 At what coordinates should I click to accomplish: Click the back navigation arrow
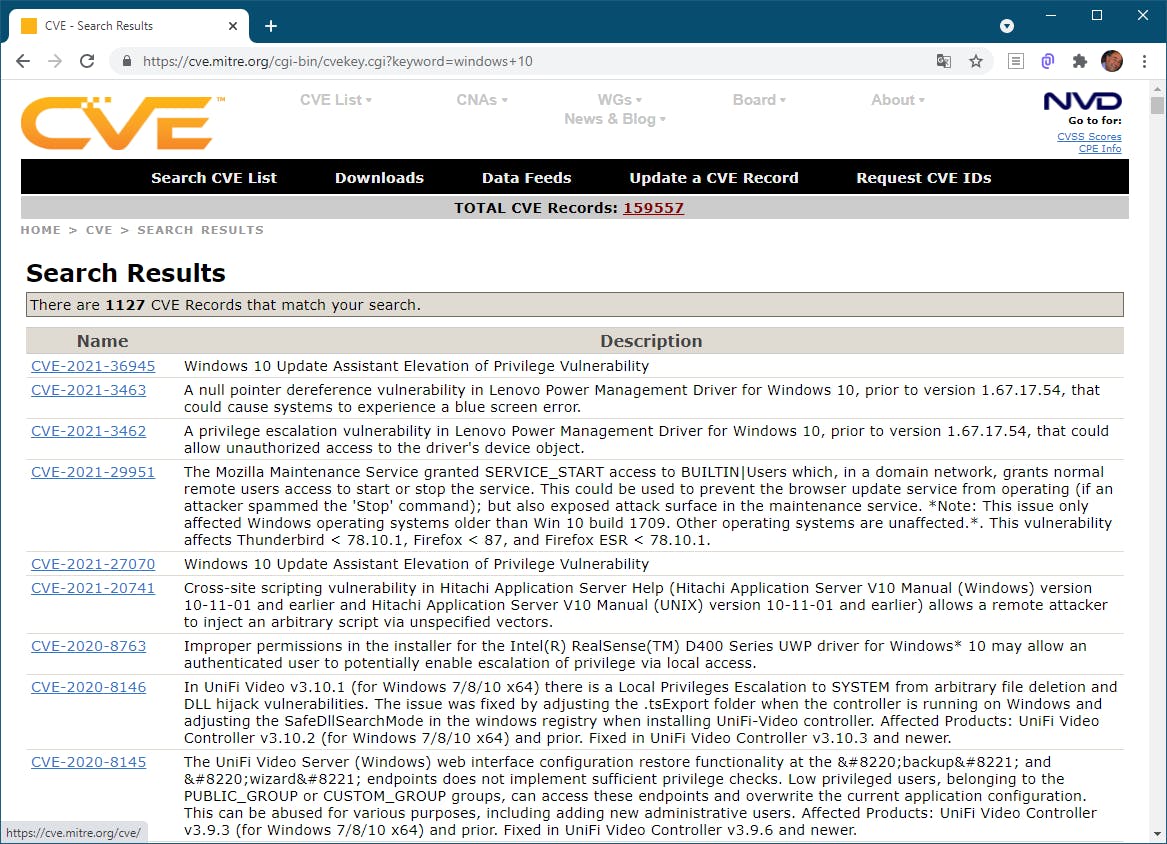pyautogui.click(x=23, y=61)
